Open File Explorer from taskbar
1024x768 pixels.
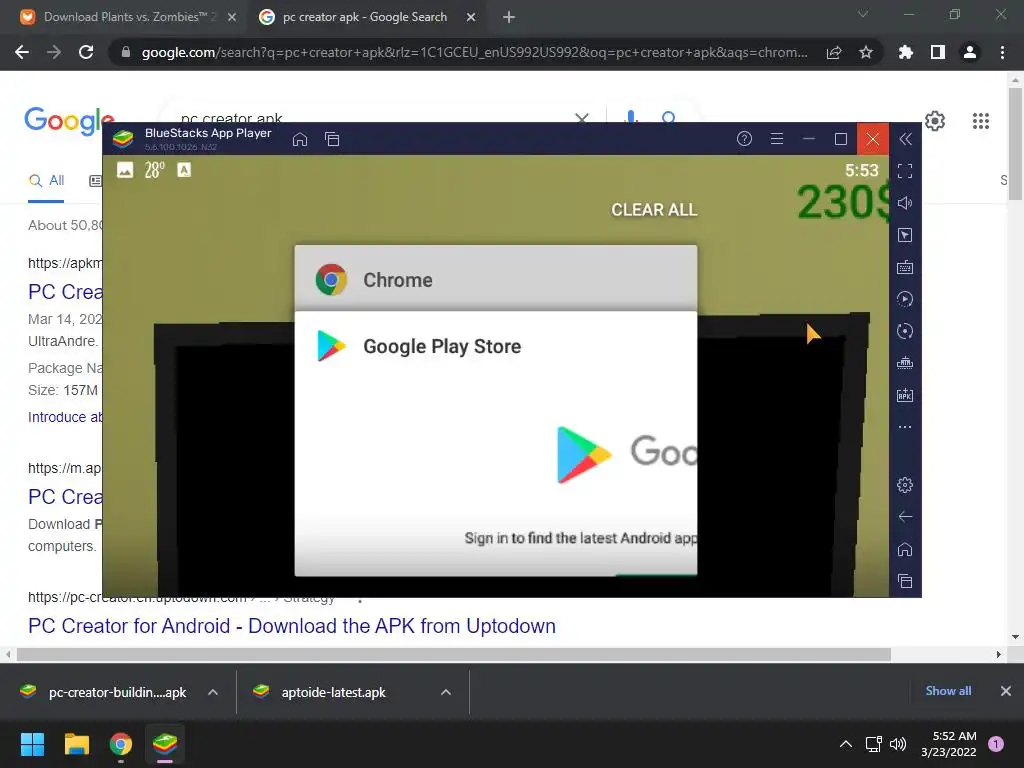click(x=76, y=744)
